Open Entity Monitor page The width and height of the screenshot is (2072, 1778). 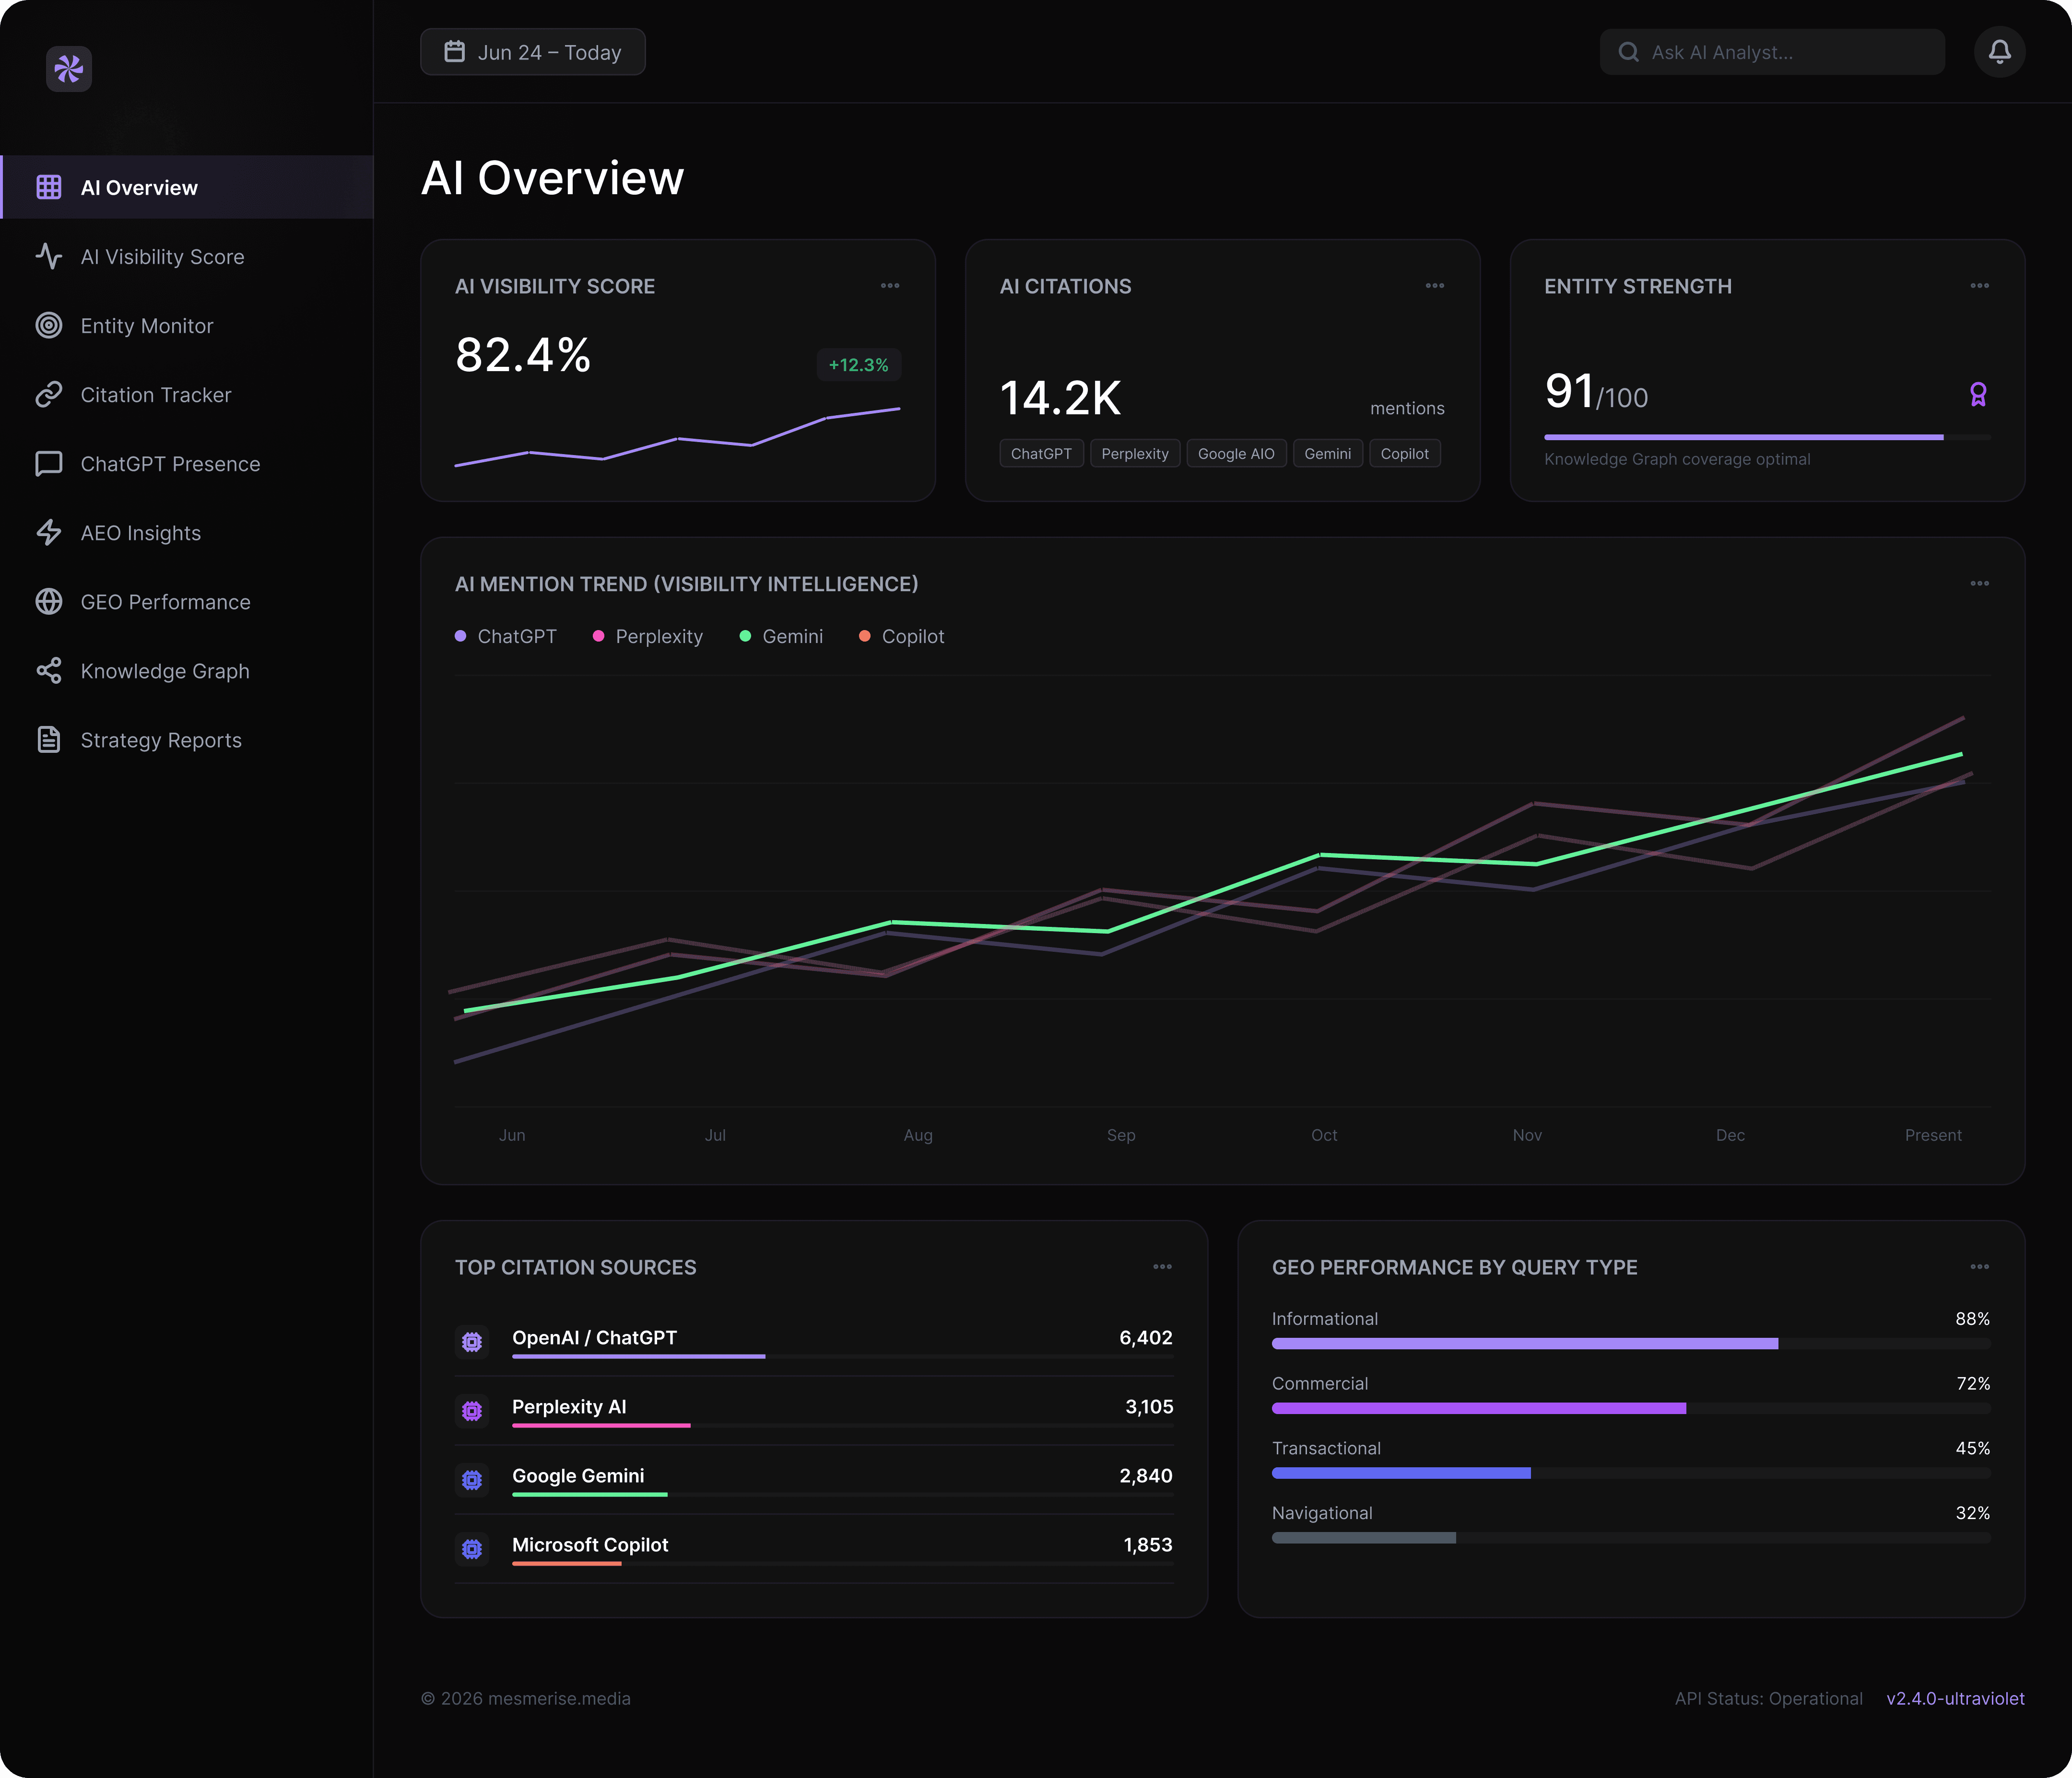[187, 325]
